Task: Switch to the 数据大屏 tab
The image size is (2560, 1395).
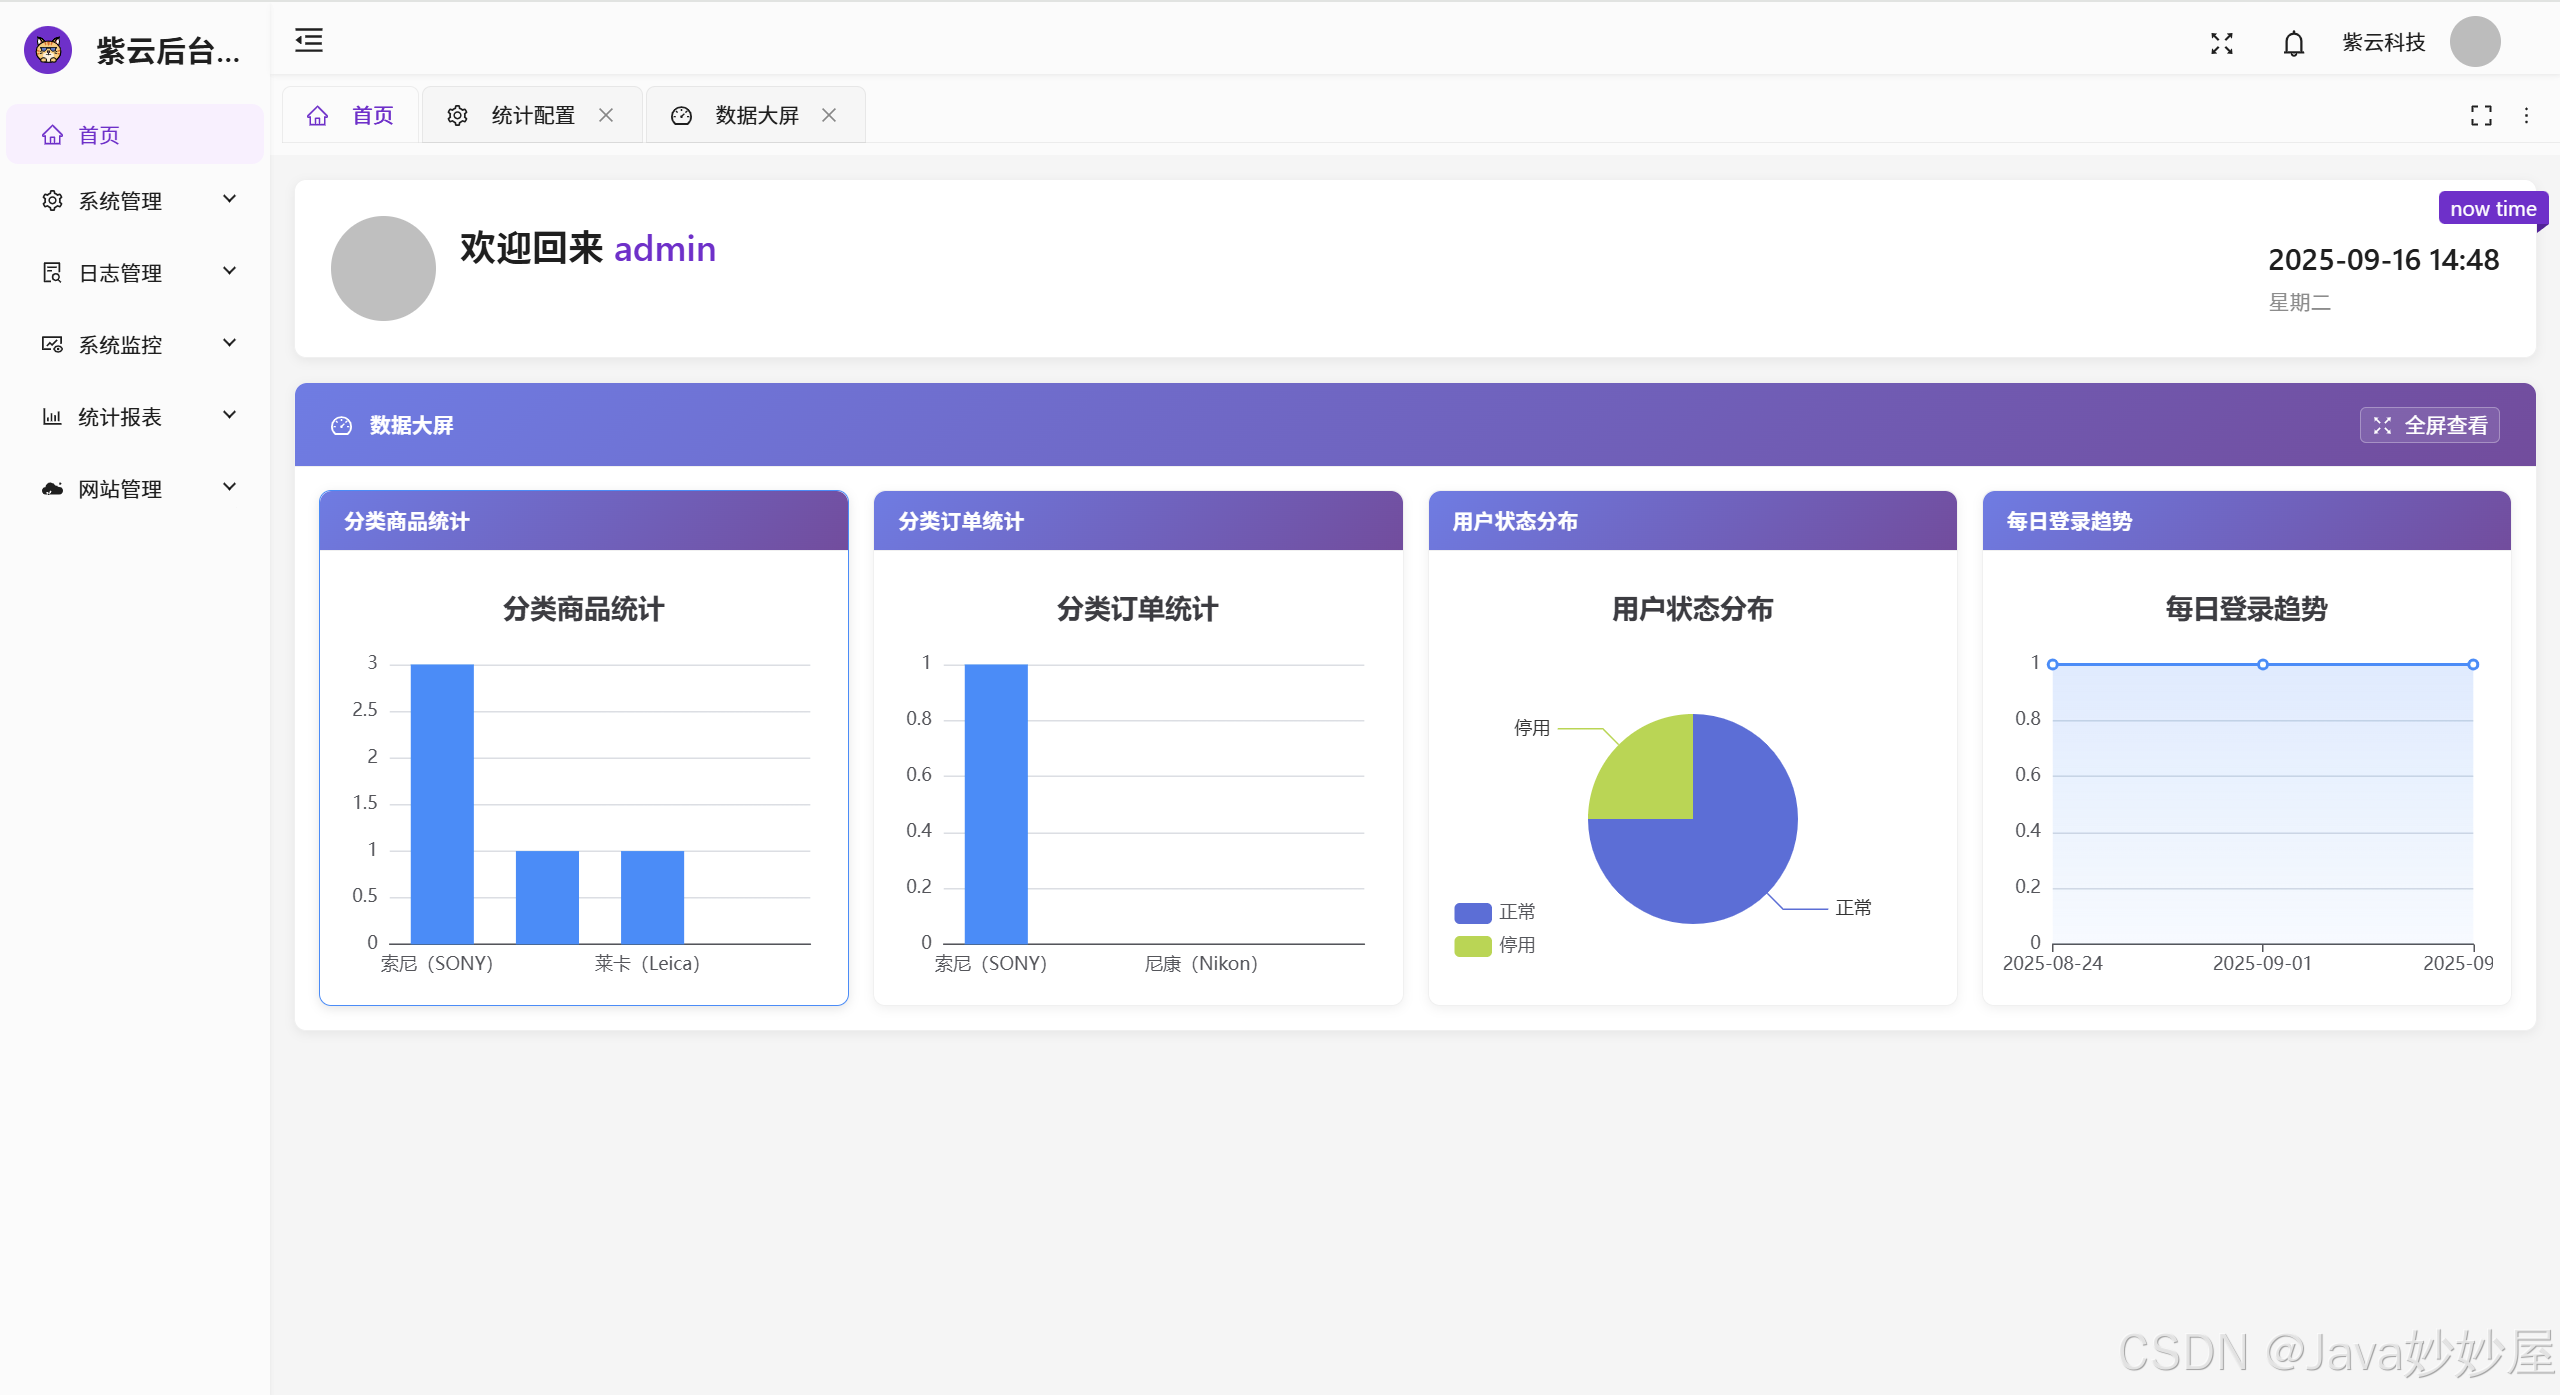Action: [756, 115]
